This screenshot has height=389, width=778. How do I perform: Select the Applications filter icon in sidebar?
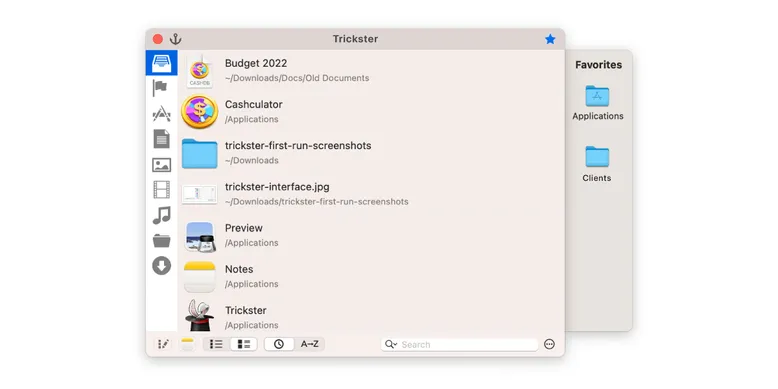[x=162, y=114]
